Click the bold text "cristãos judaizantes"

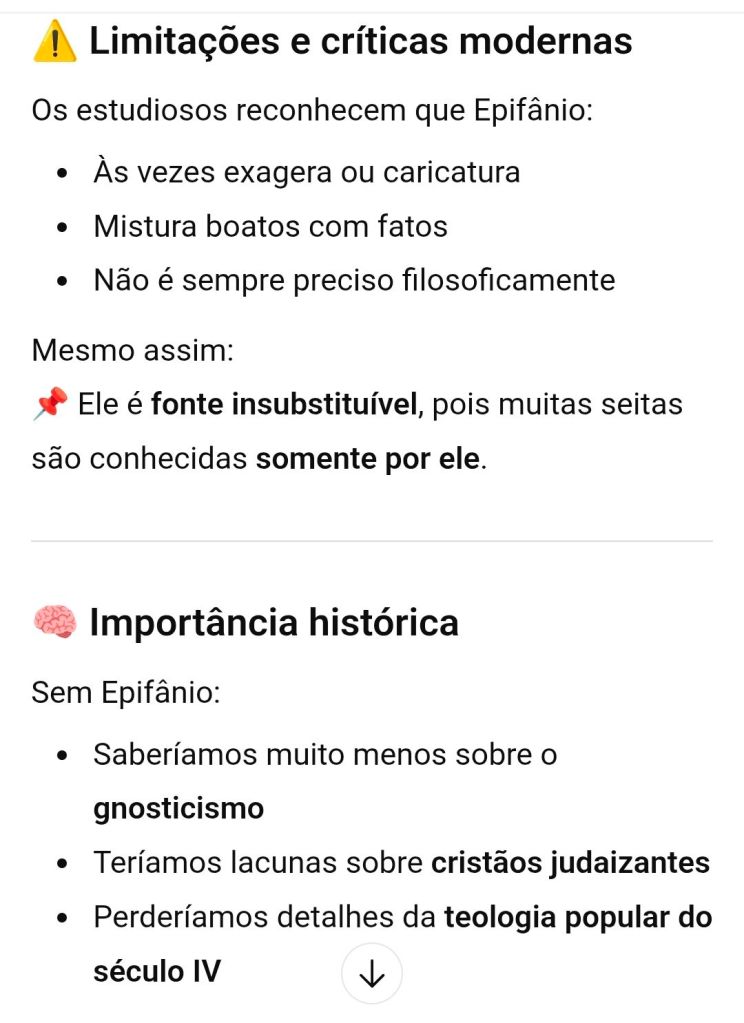[x=570, y=863]
